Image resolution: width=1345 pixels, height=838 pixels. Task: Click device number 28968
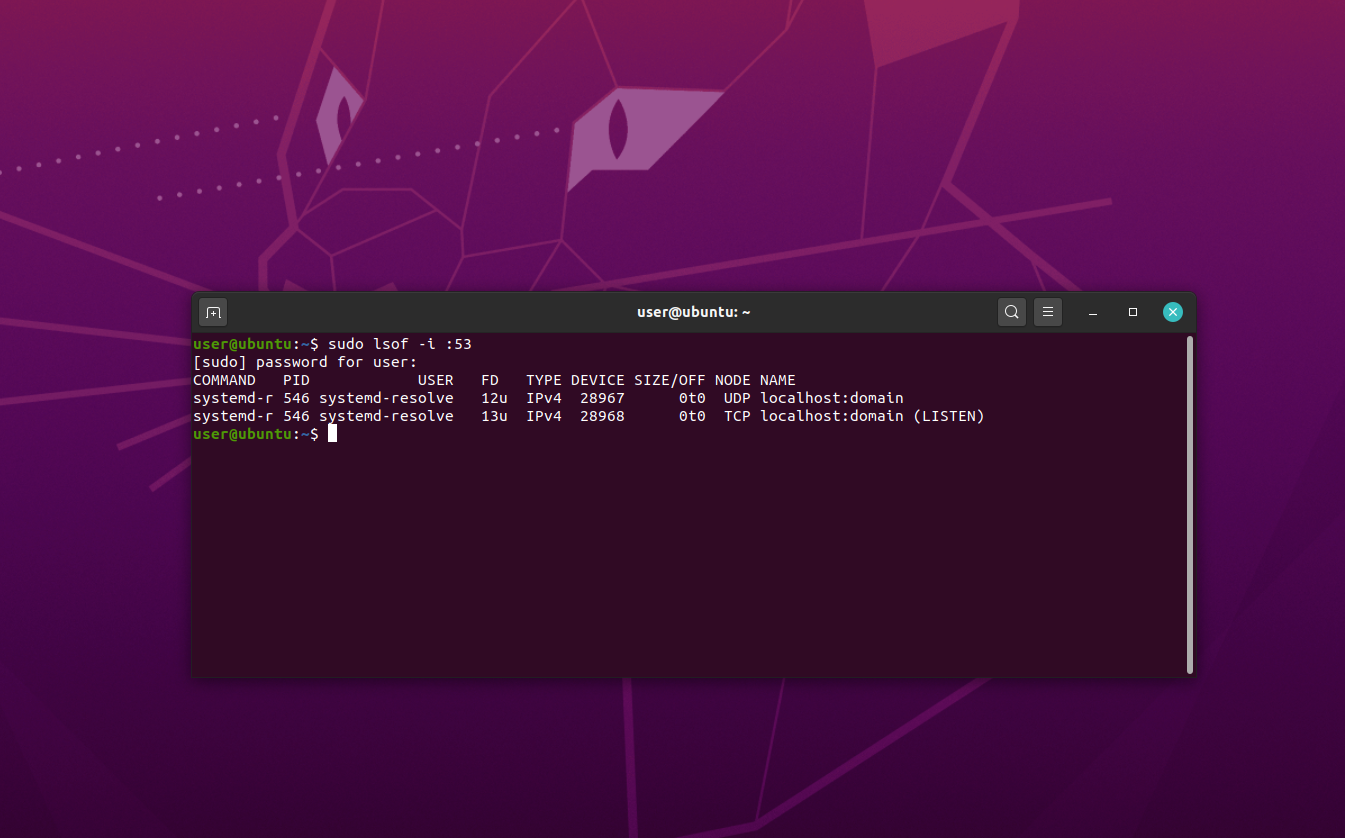602,416
